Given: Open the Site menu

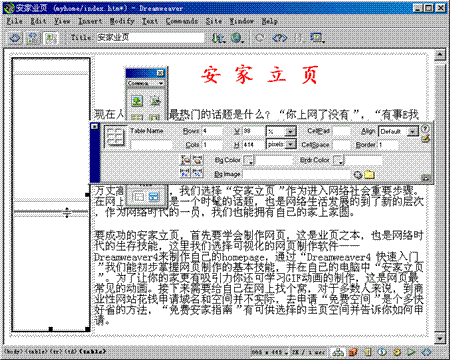Looking at the screenshot, I should tap(214, 21).
